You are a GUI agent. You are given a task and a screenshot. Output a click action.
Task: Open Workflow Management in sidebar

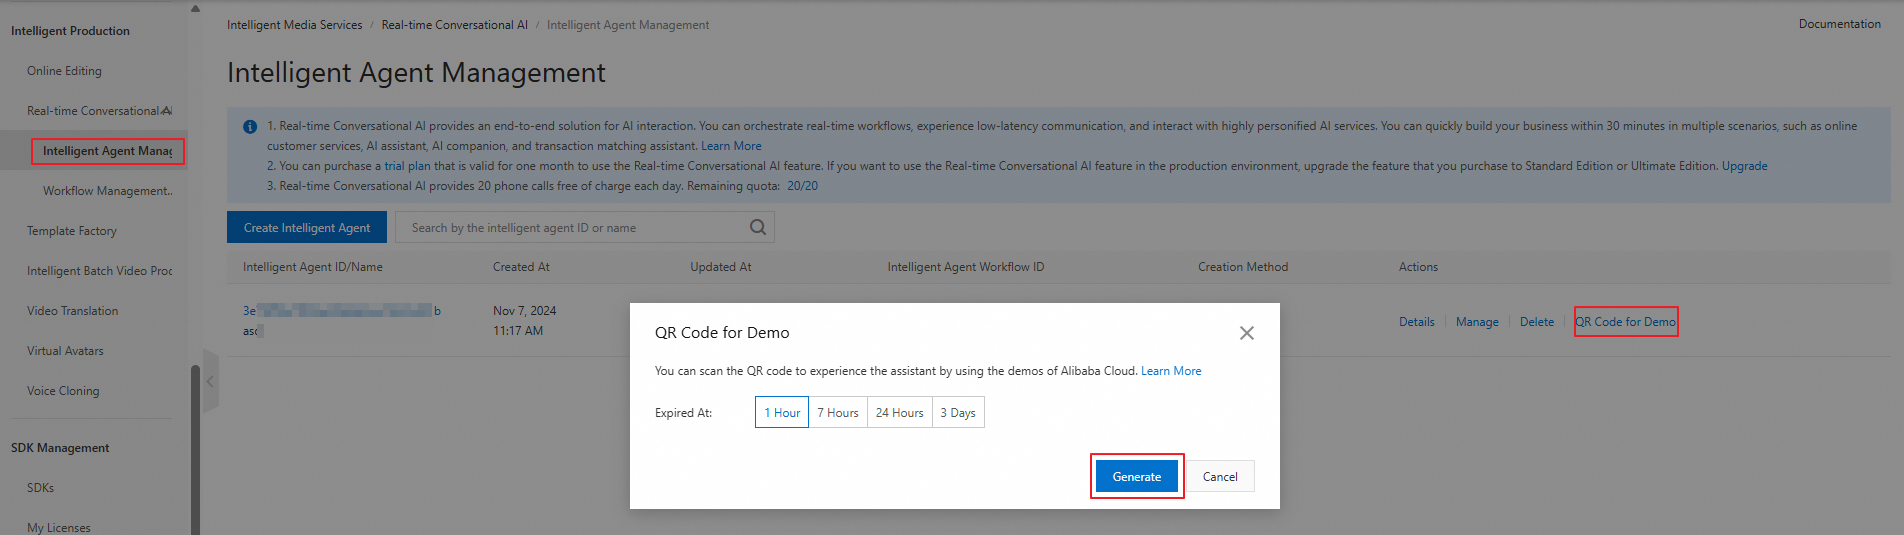pos(107,191)
